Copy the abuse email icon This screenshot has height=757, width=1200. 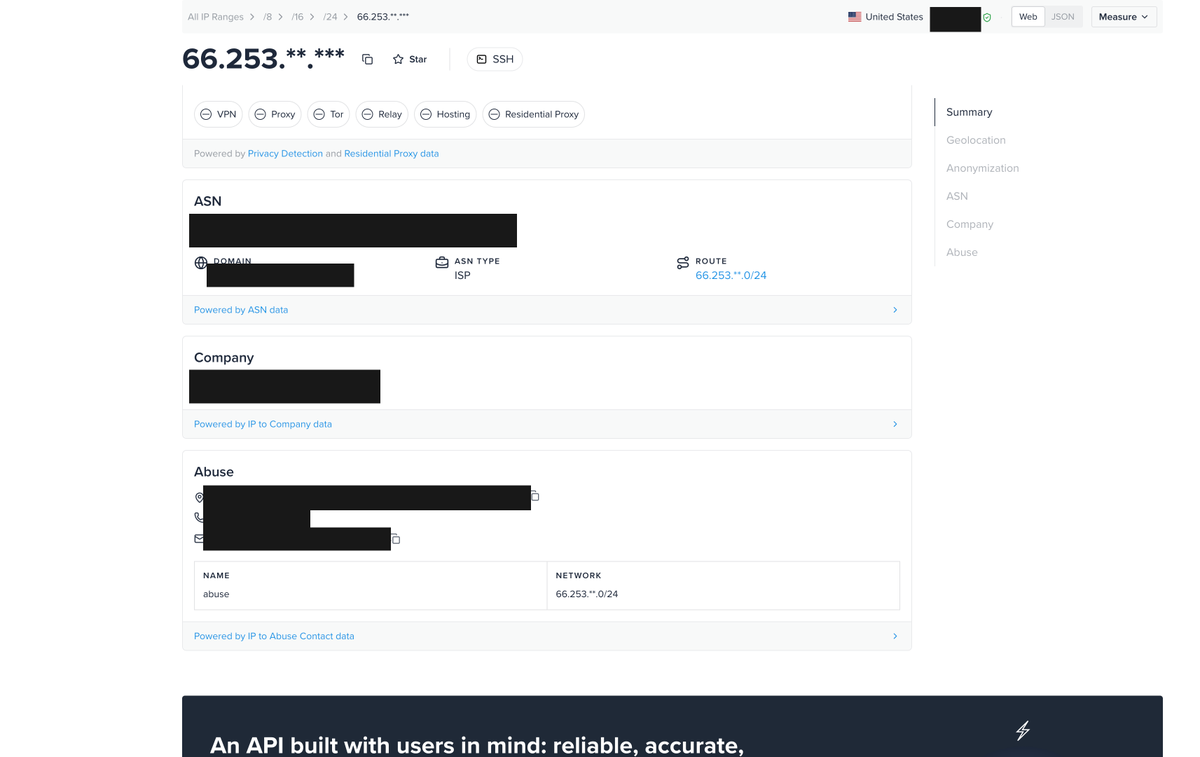(396, 539)
